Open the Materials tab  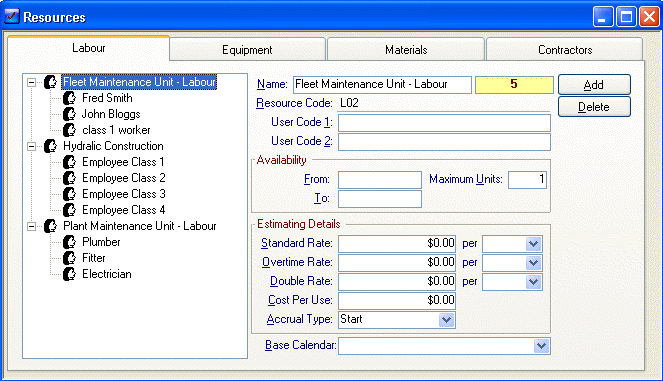point(406,50)
